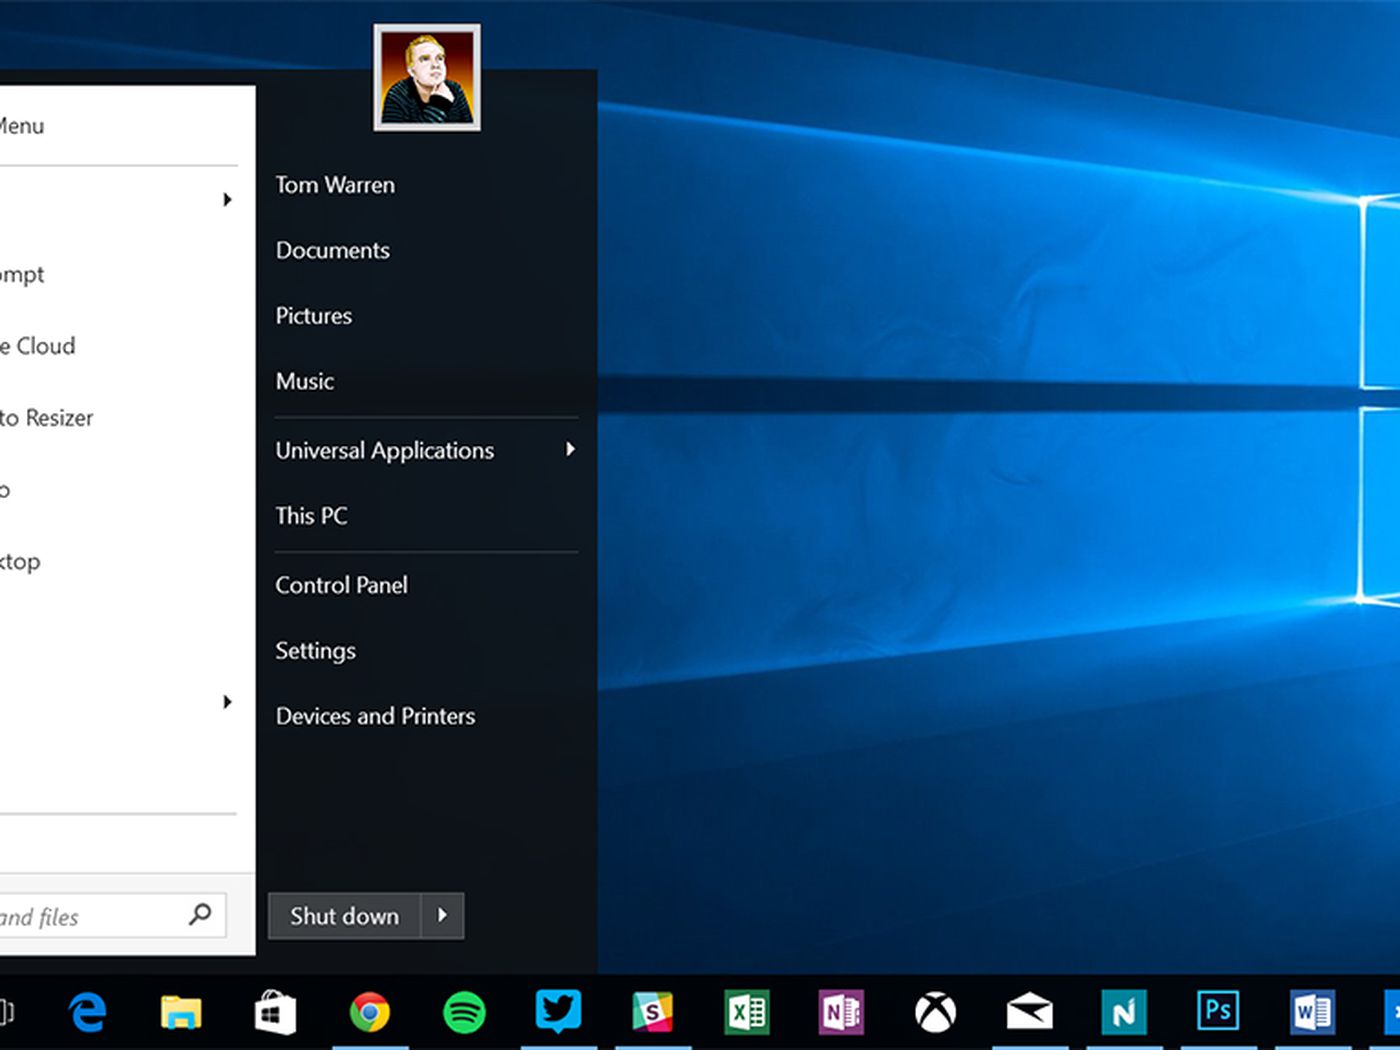The width and height of the screenshot is (1400, 1050).
Task: Expand the Universal Applications submenu arrow
Action: point(570,450)
